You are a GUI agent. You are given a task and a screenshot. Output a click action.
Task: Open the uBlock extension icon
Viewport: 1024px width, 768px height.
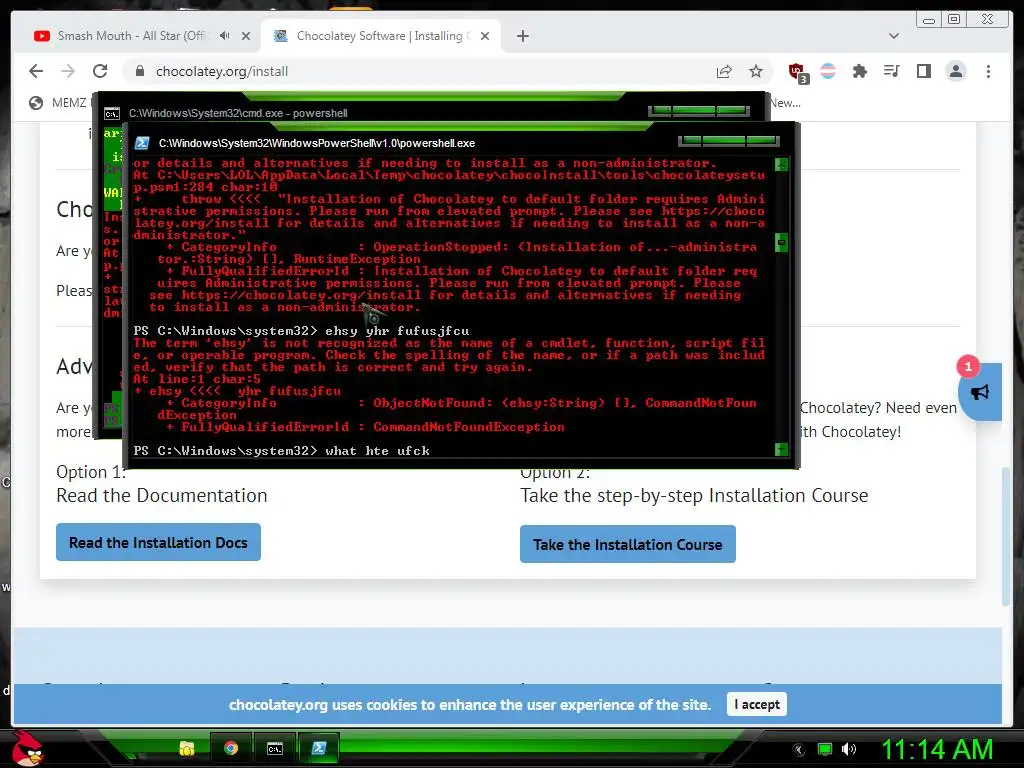tap(797, 72)
